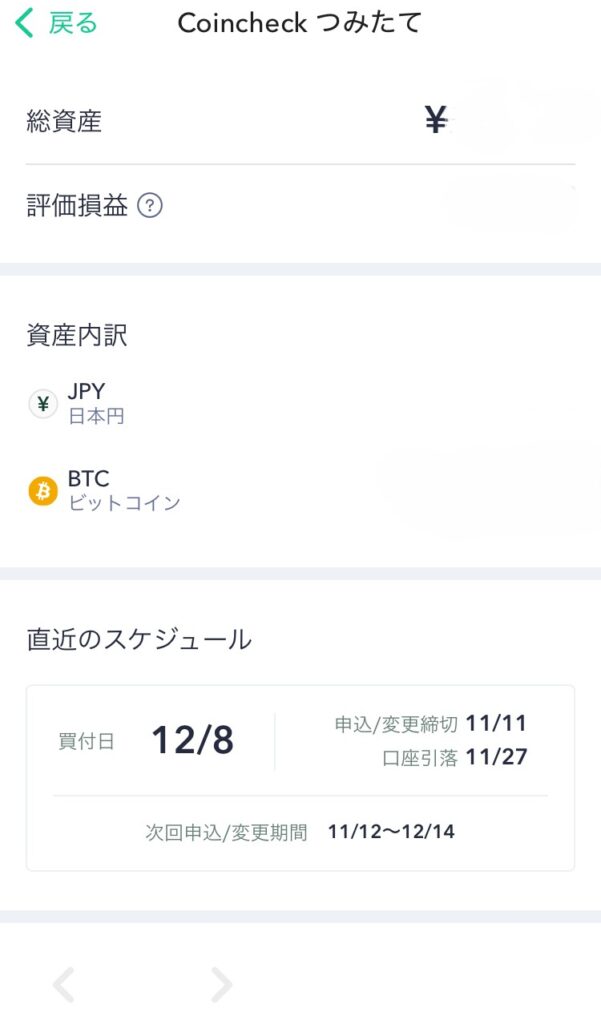The height and width of the screenshot is (1024, 601).
Task: Tap the 申込/変更締切 11/11 deadline
Action: click(430, 724)
